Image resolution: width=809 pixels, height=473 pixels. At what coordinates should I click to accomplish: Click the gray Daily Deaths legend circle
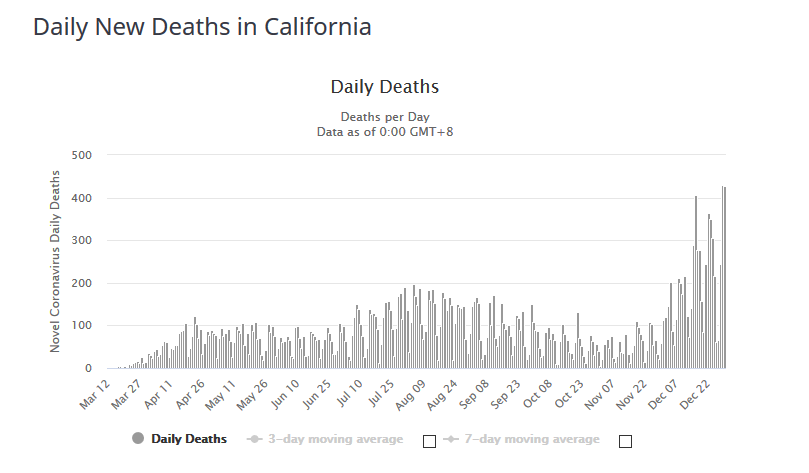138,439
